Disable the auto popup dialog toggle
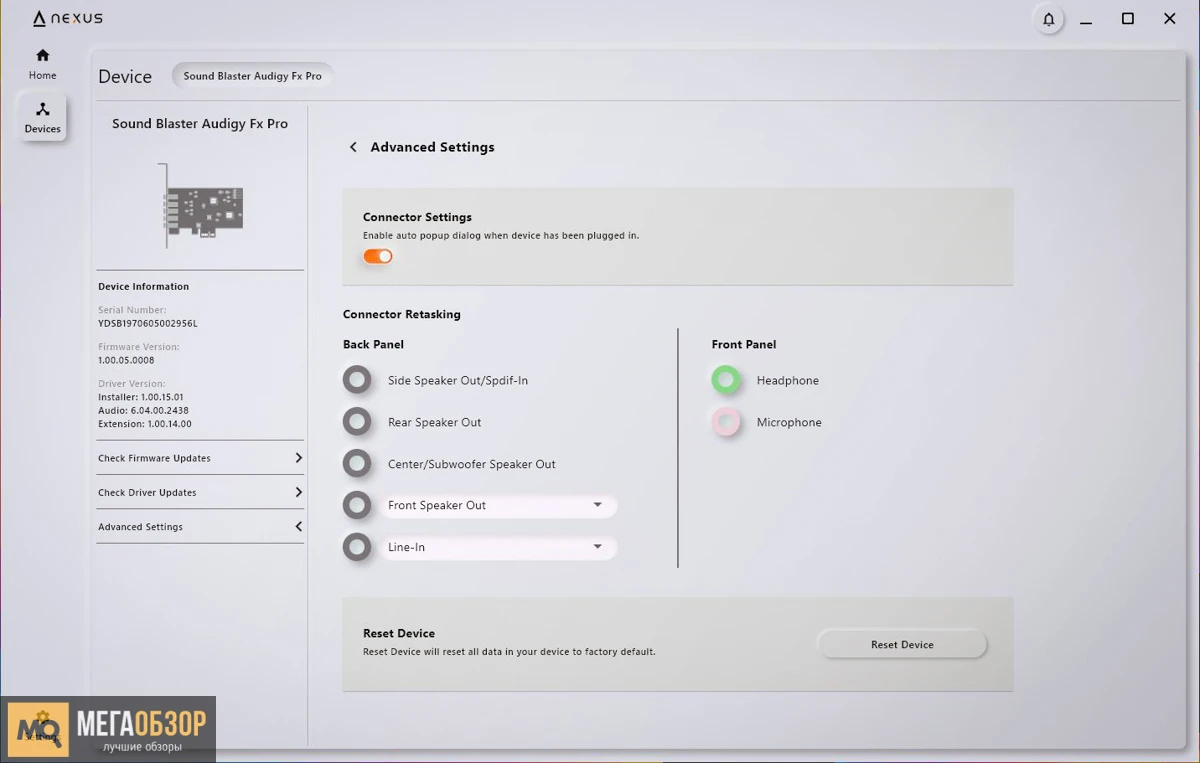 378,256
